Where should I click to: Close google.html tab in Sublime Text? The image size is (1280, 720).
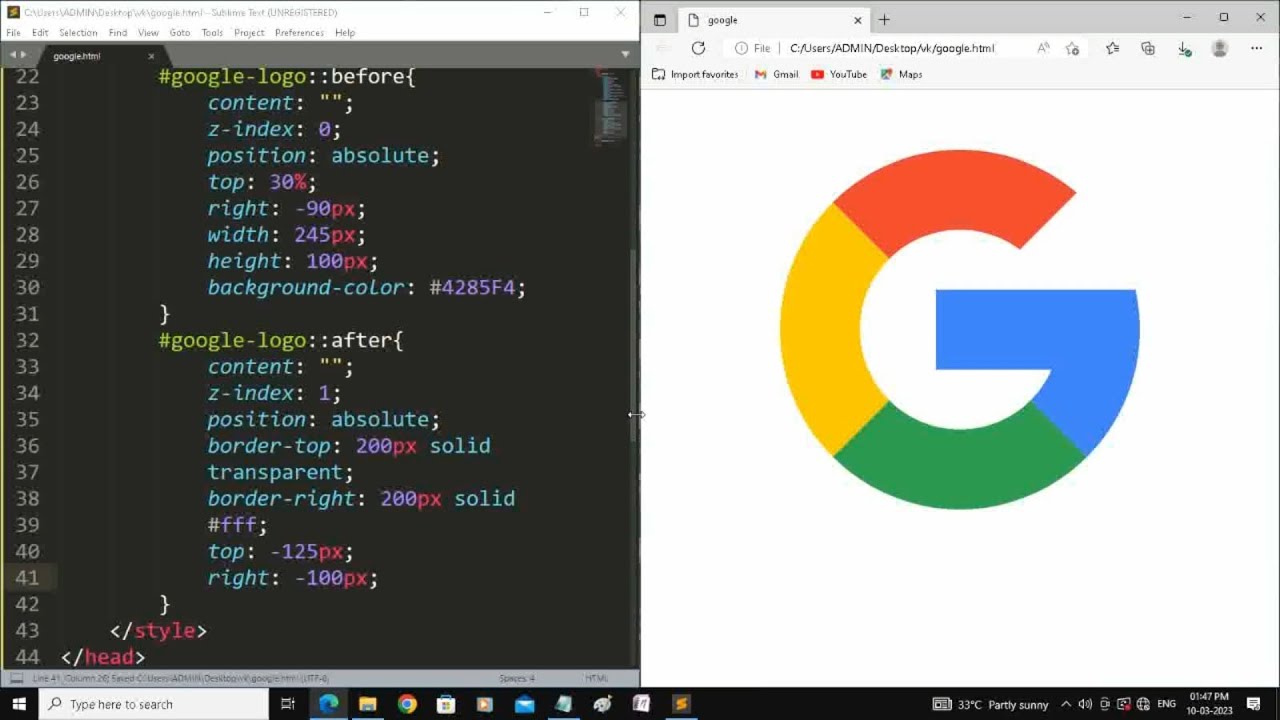coord(151,56)
